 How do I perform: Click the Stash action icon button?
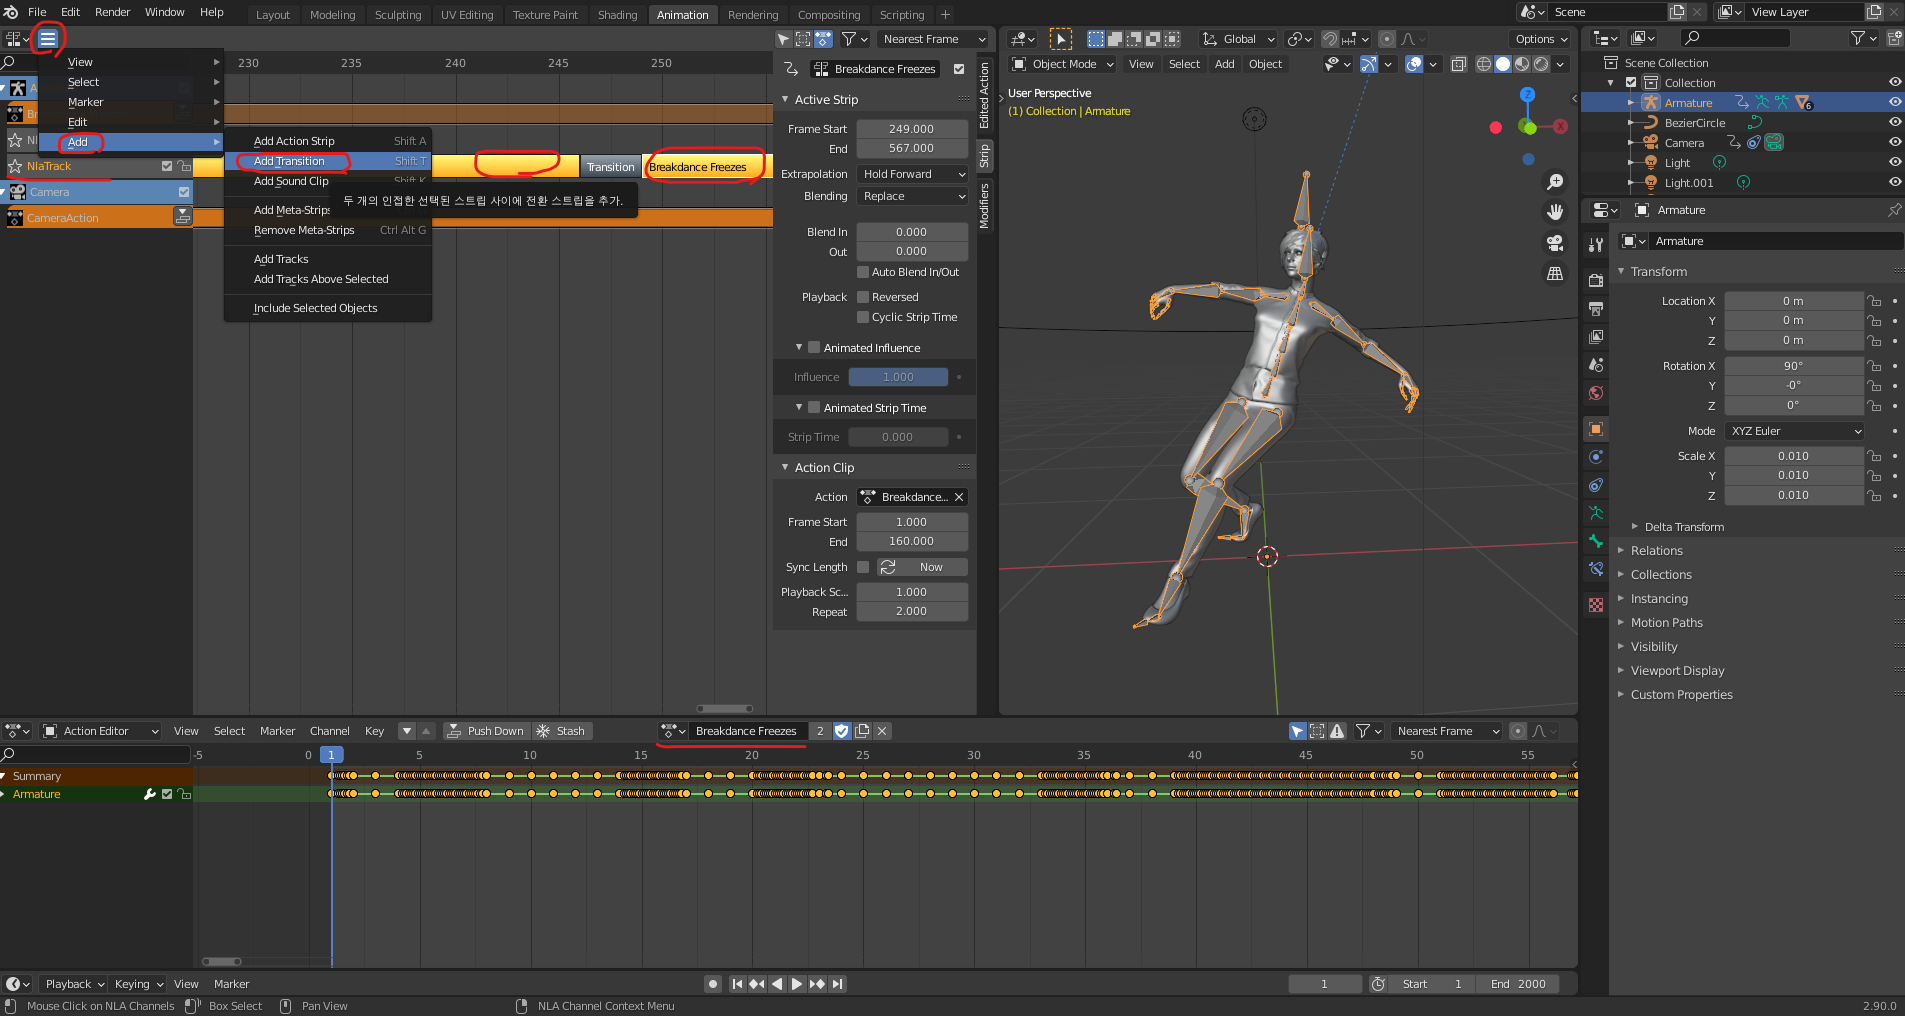coord(561,731)
